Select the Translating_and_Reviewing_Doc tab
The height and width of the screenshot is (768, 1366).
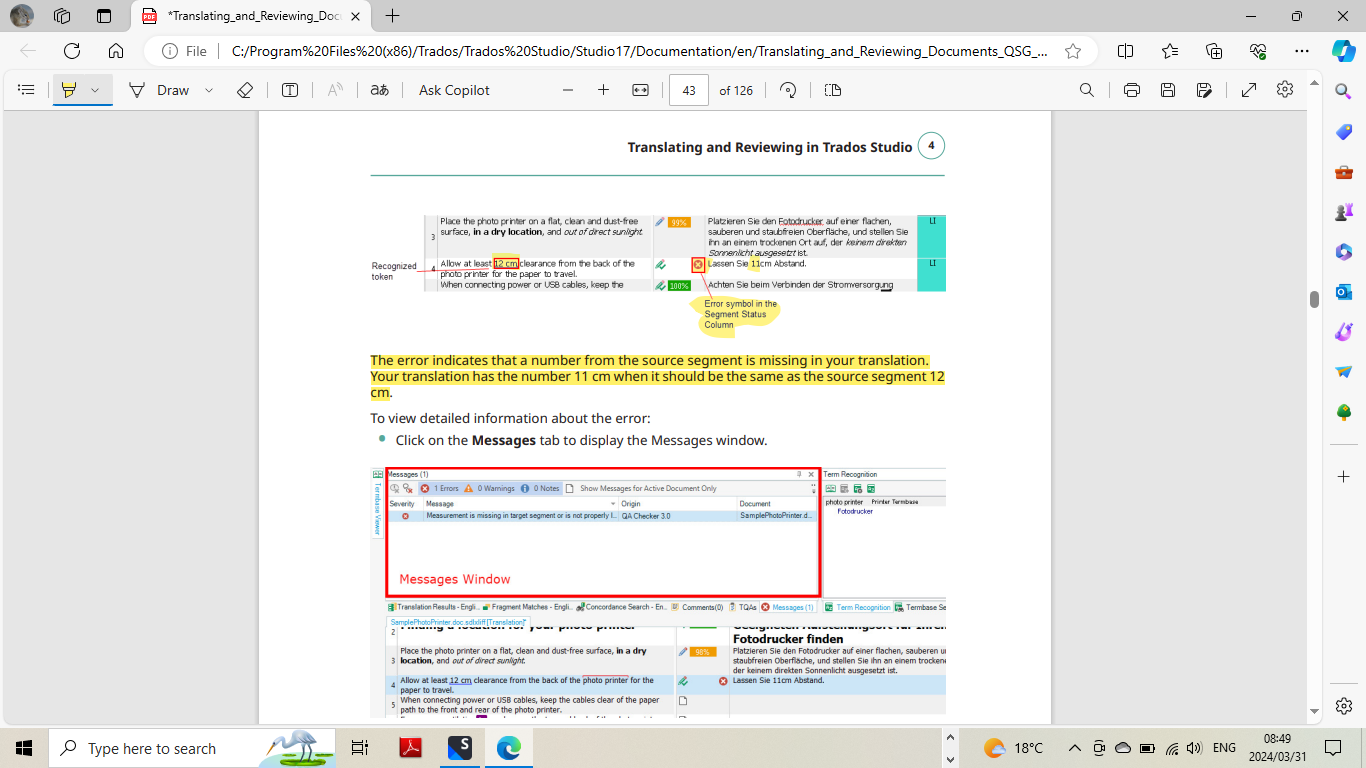coord(253,16)
